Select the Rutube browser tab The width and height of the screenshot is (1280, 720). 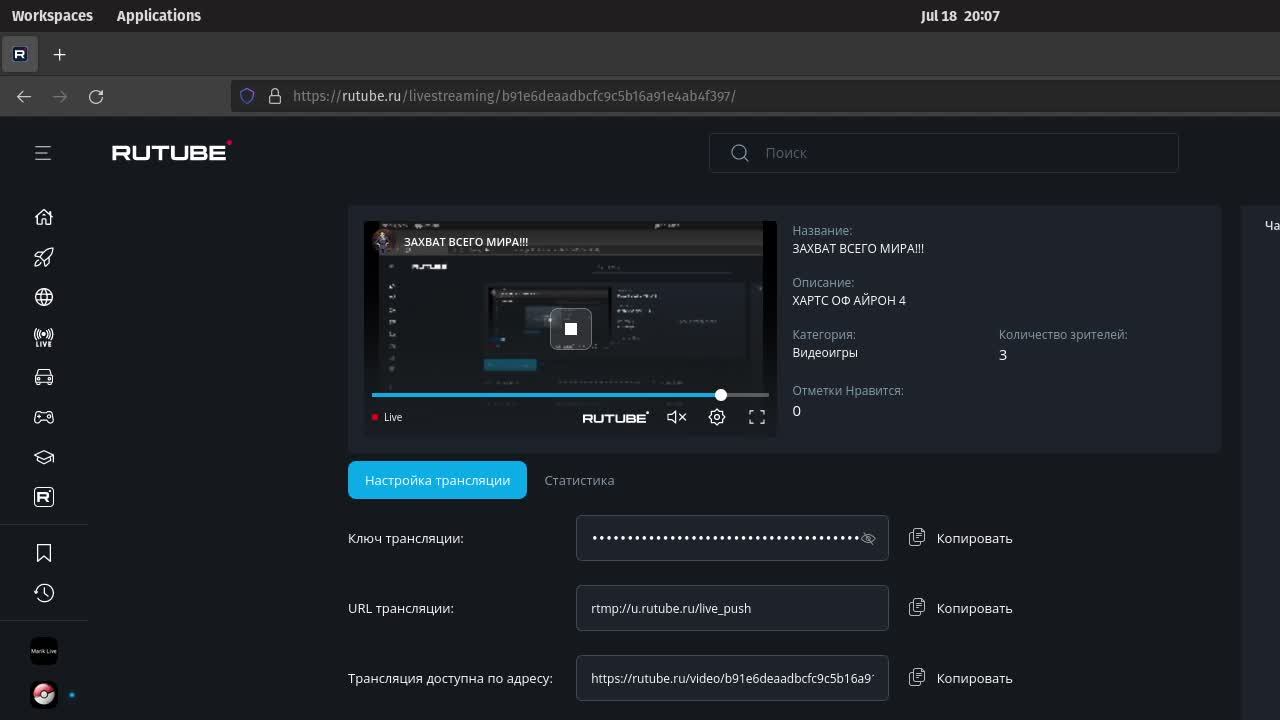20,54
